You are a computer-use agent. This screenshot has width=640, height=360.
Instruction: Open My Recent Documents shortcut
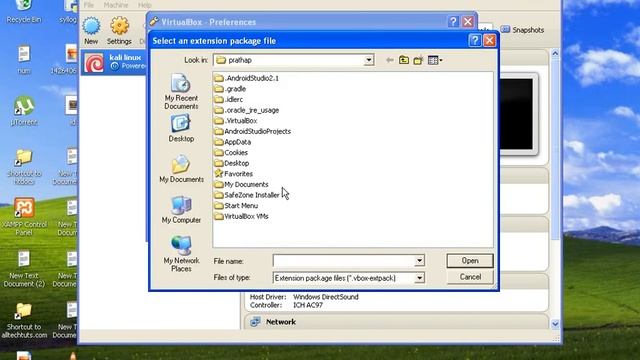[x=181, y=91]
